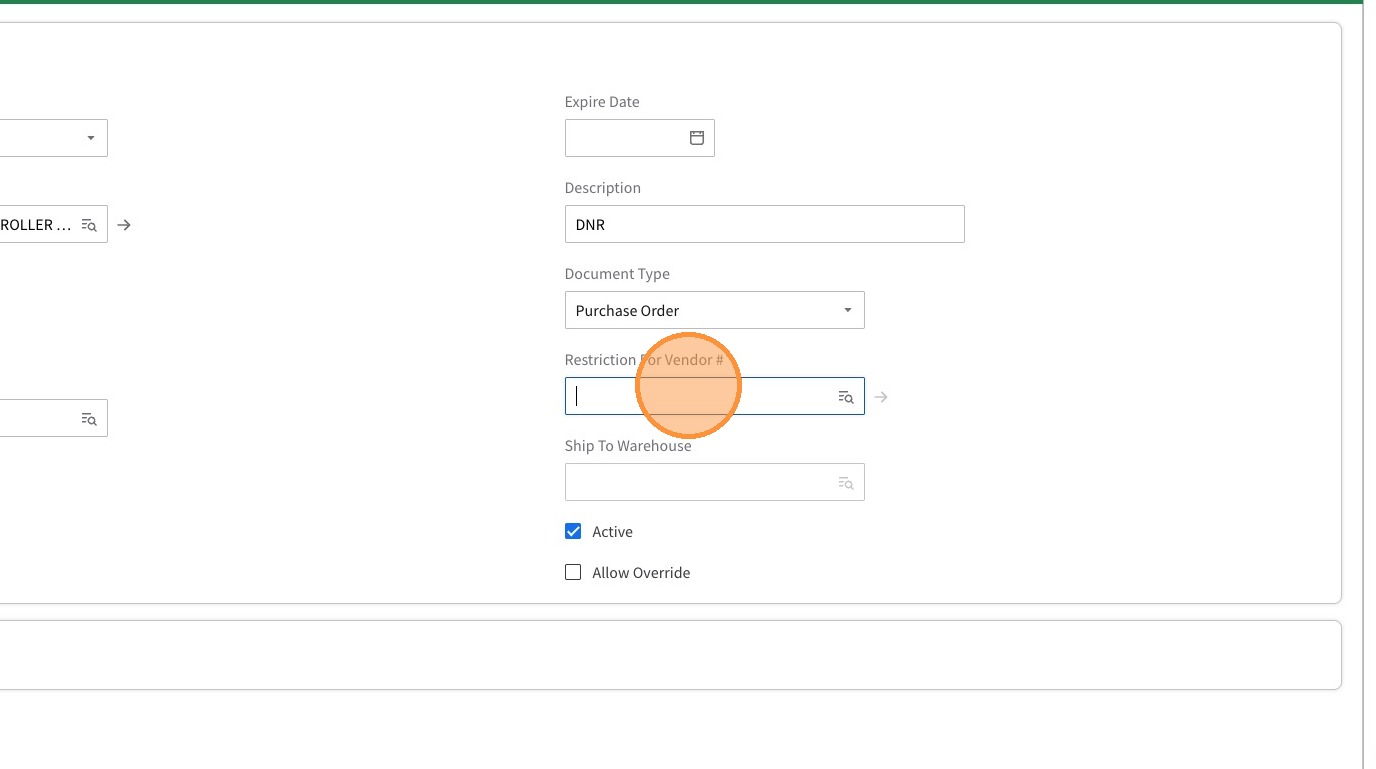Open lookup search for Ship To Warehouse
Viewport: 1376px width, 769px height.
pos(846,483)
